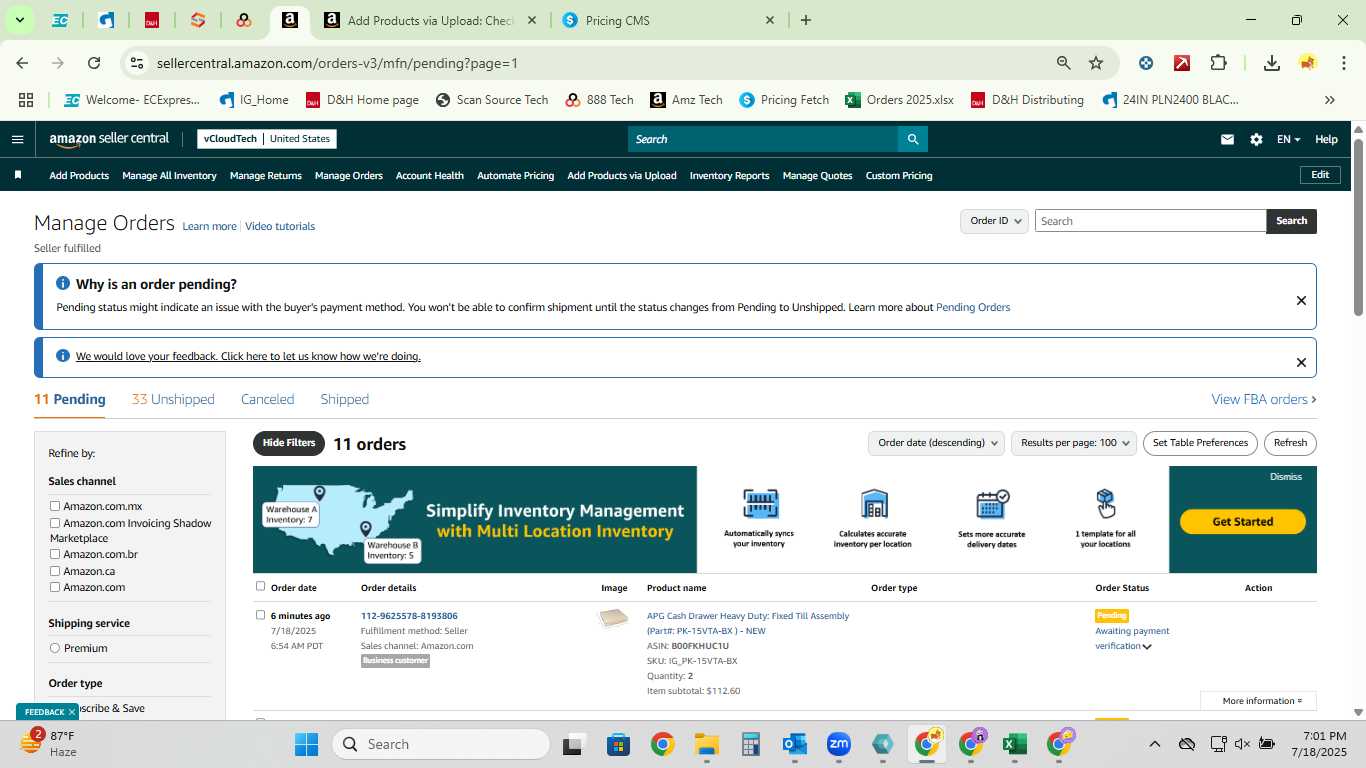Open the Automate Pricing menu item

click(x=515, y=175)
